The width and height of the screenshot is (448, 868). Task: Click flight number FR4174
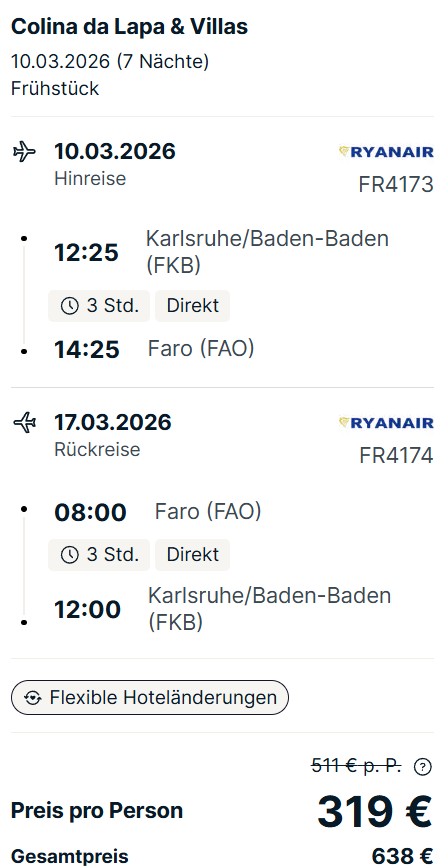[396, 456]
